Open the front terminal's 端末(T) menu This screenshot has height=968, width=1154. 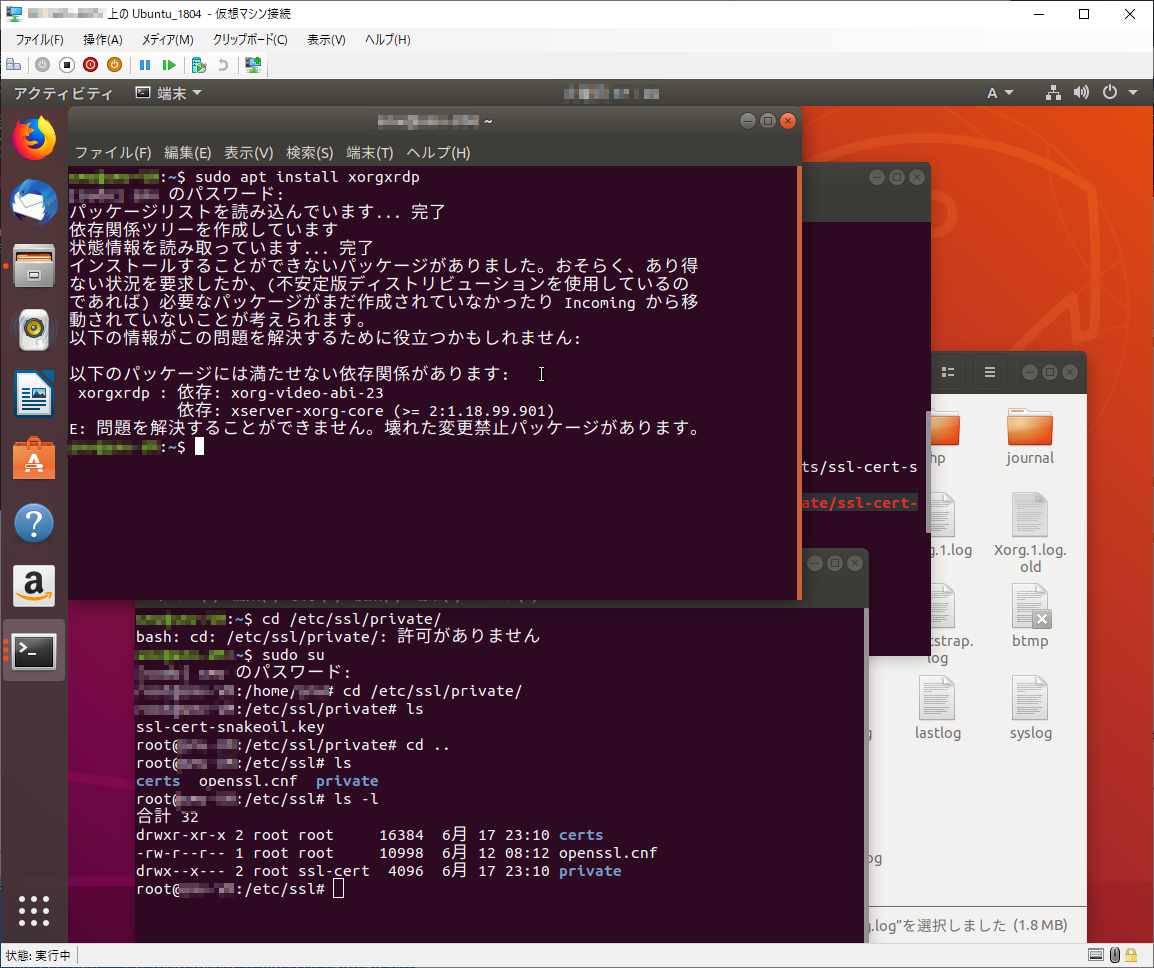click(370, 152)
